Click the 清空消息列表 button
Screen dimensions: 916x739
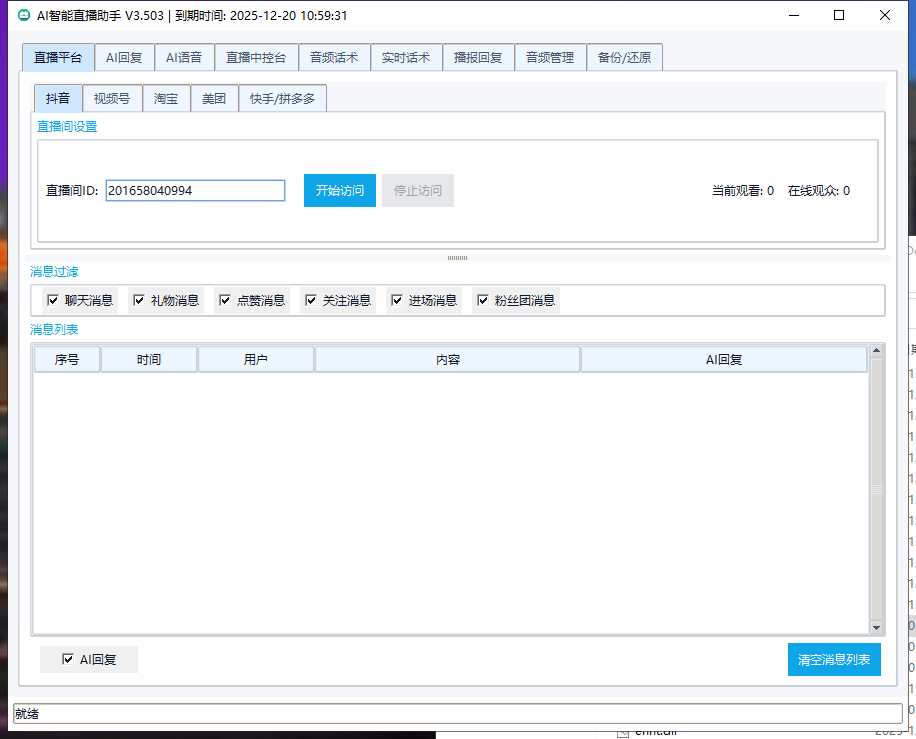(834, 660)
